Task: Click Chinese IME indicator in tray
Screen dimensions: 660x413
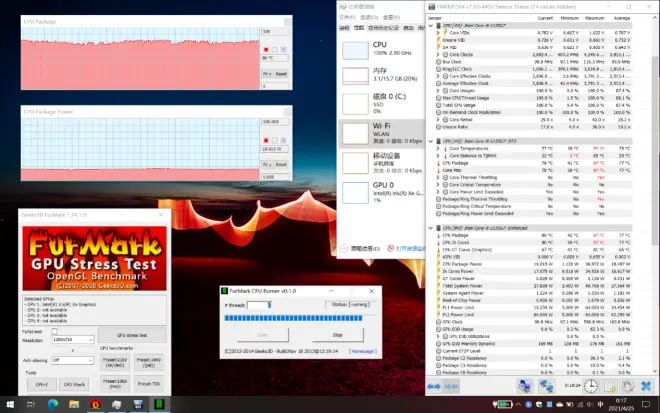Action: [600, 405]
